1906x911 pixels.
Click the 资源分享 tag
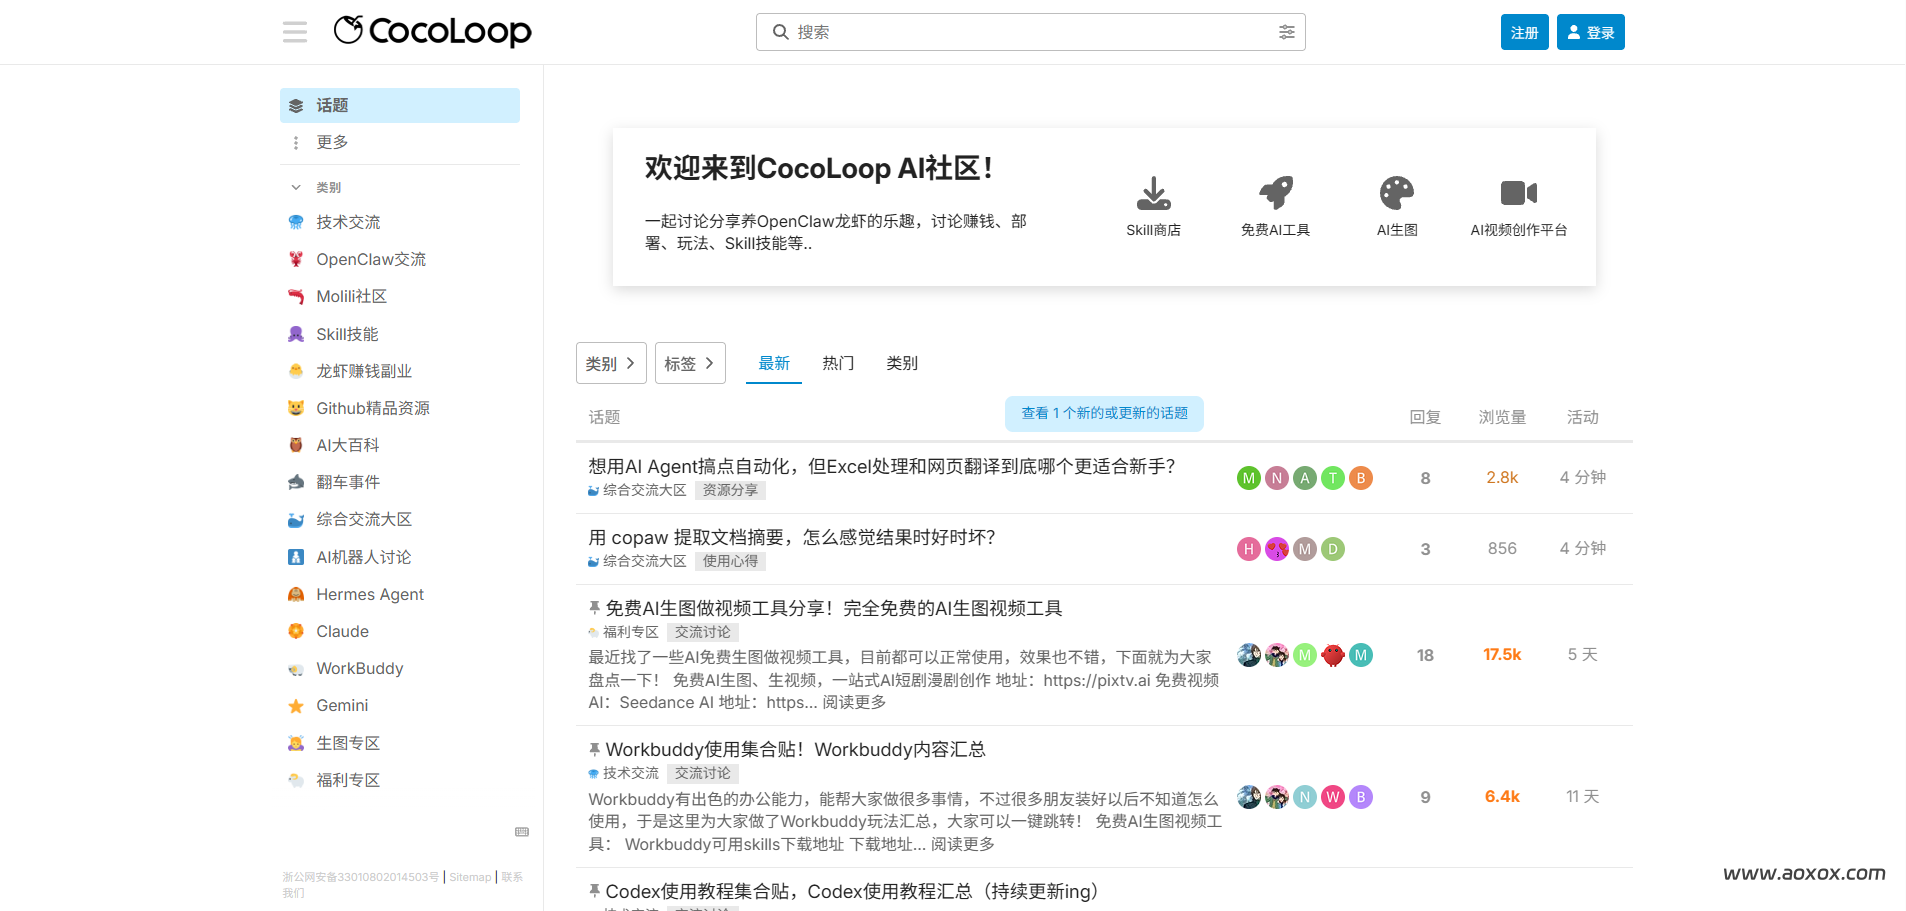730,490
